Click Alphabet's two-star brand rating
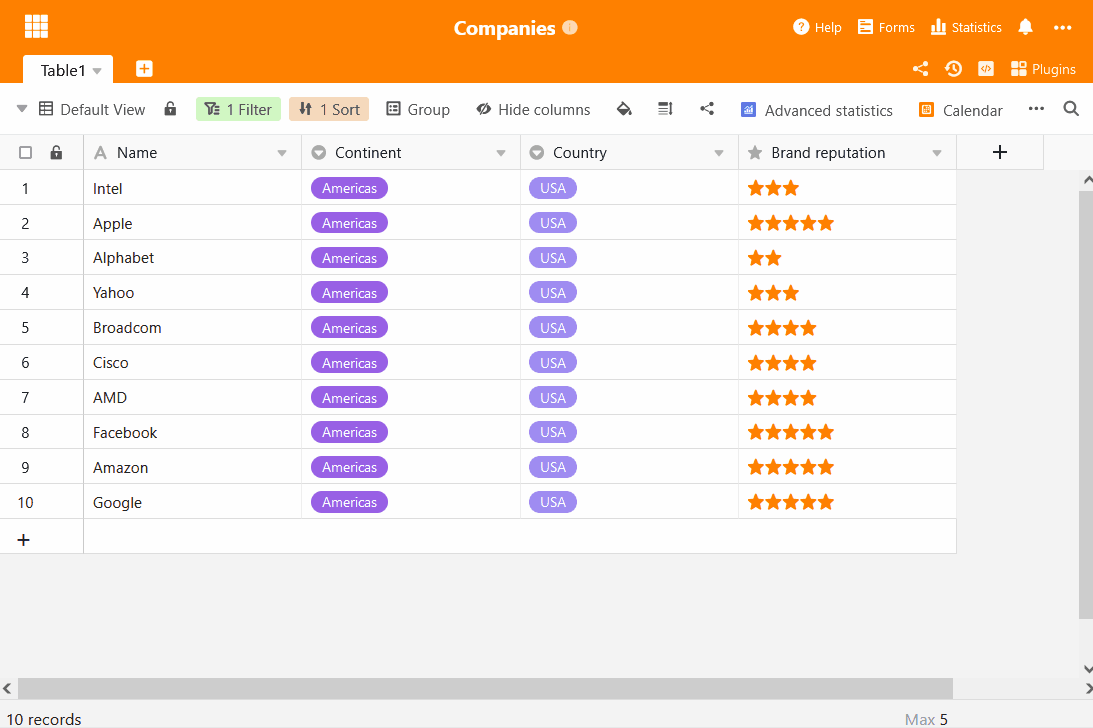Screen dimensions: 1093x728 (765, 258)
